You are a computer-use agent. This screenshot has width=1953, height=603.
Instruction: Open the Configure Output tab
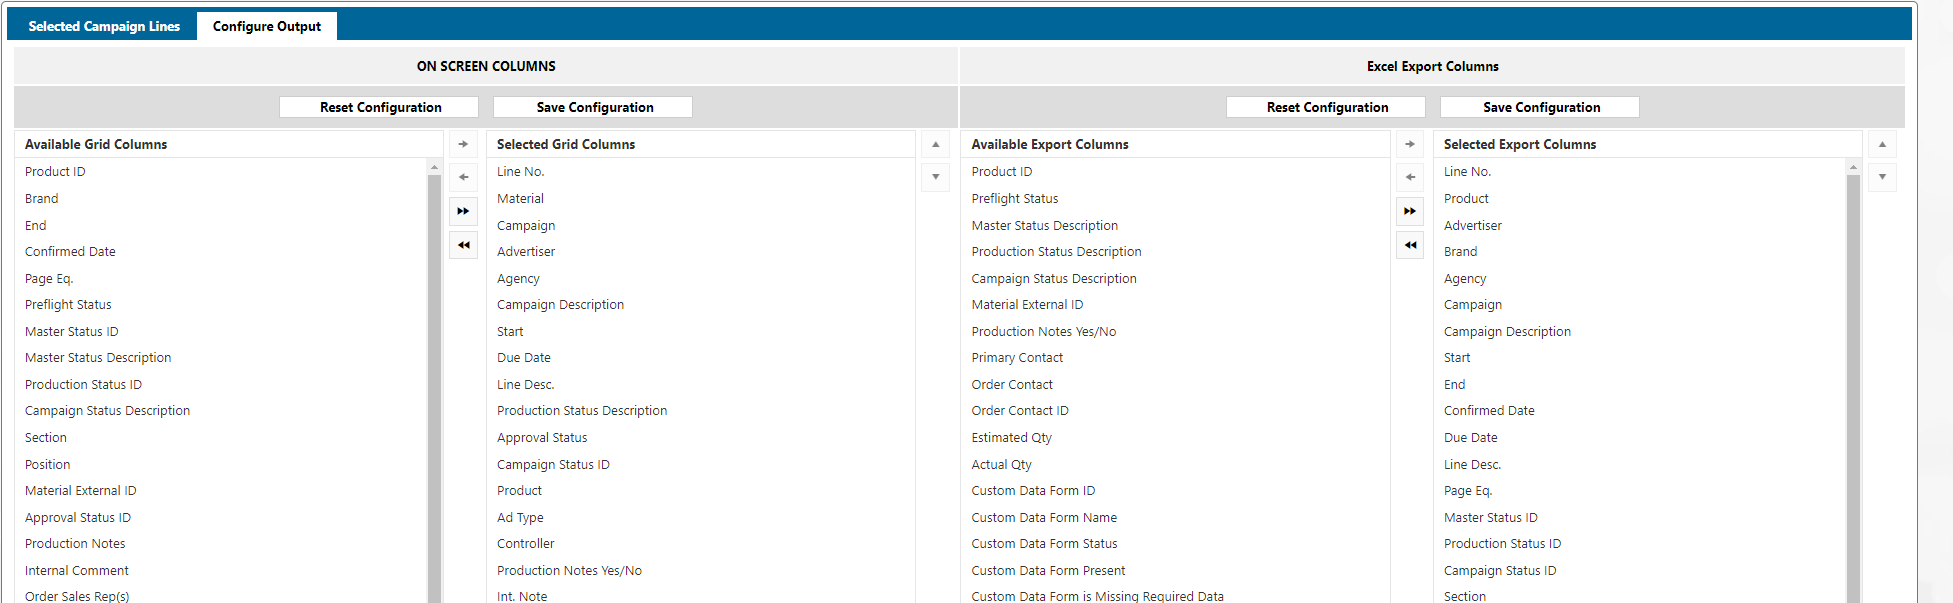point(266,26)
